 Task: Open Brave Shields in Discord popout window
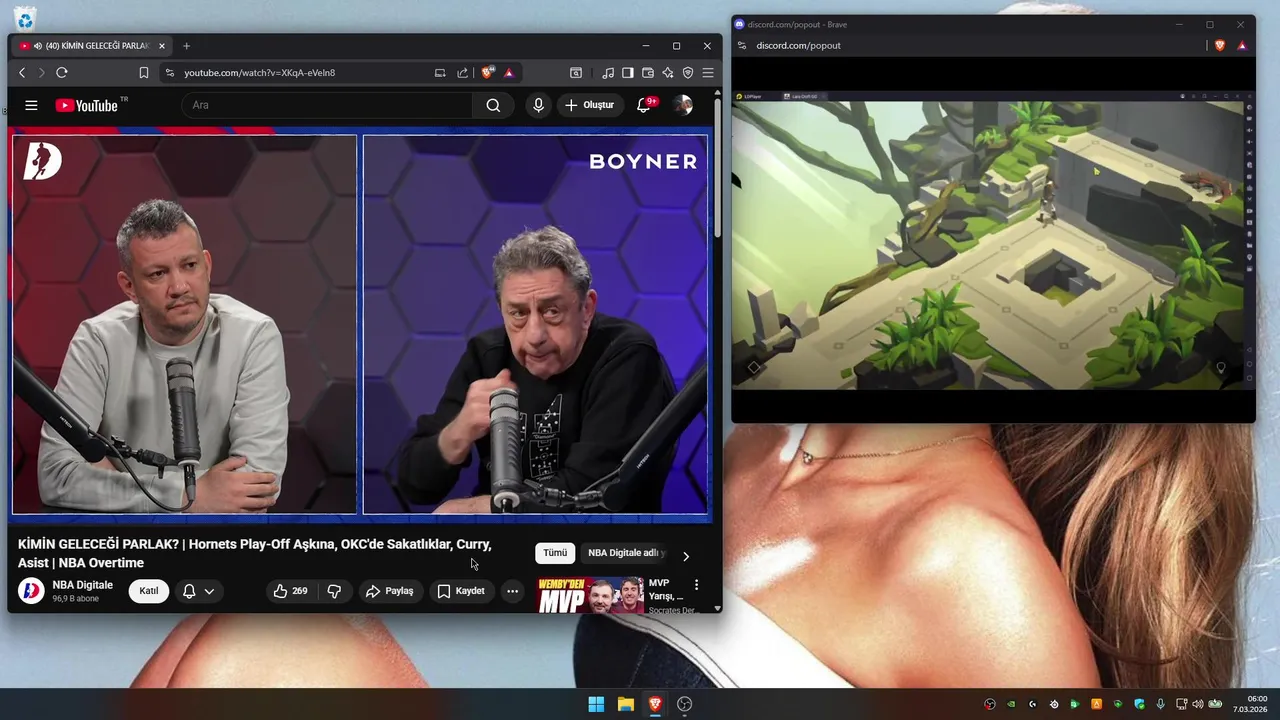tap(1220, 46)
